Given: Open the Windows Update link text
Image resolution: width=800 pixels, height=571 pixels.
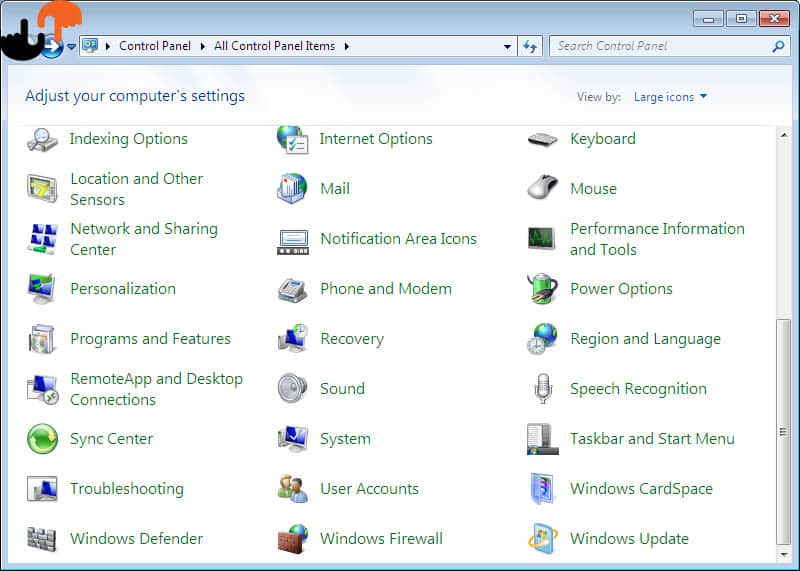Looking at the screenshot, I should [629, 538].
